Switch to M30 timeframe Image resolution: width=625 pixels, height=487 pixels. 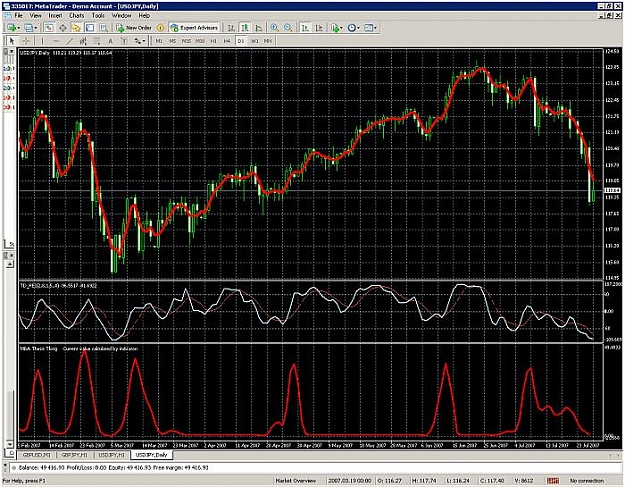200,41
